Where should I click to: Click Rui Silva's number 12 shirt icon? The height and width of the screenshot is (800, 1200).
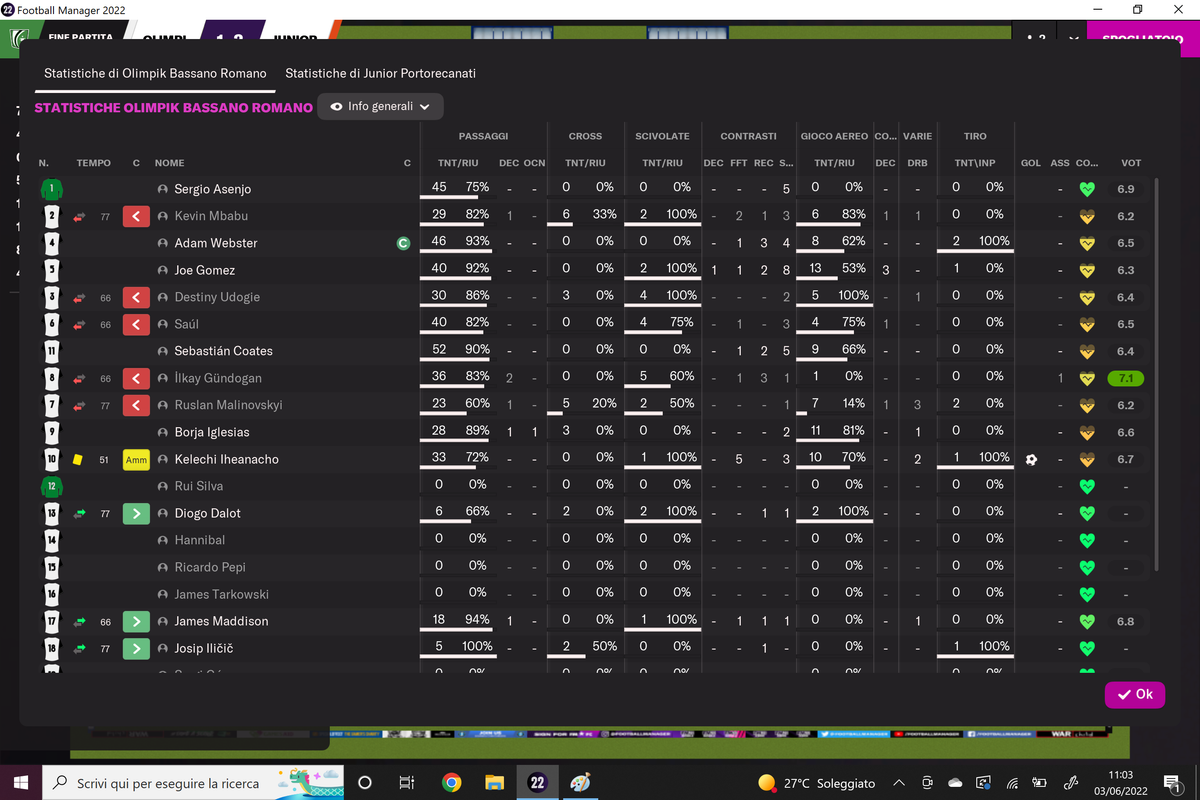coord(52,486)
